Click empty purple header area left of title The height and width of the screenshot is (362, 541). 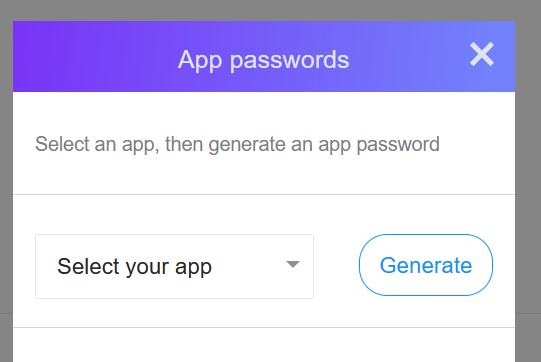click(x=93, y=57)
